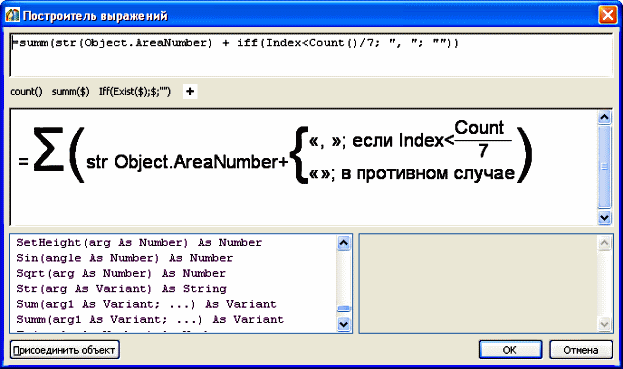Select Summ(arg1 As Variant) function
This screenshot has height=369, width=623.
pyautogui.click(x=150, y=319)
